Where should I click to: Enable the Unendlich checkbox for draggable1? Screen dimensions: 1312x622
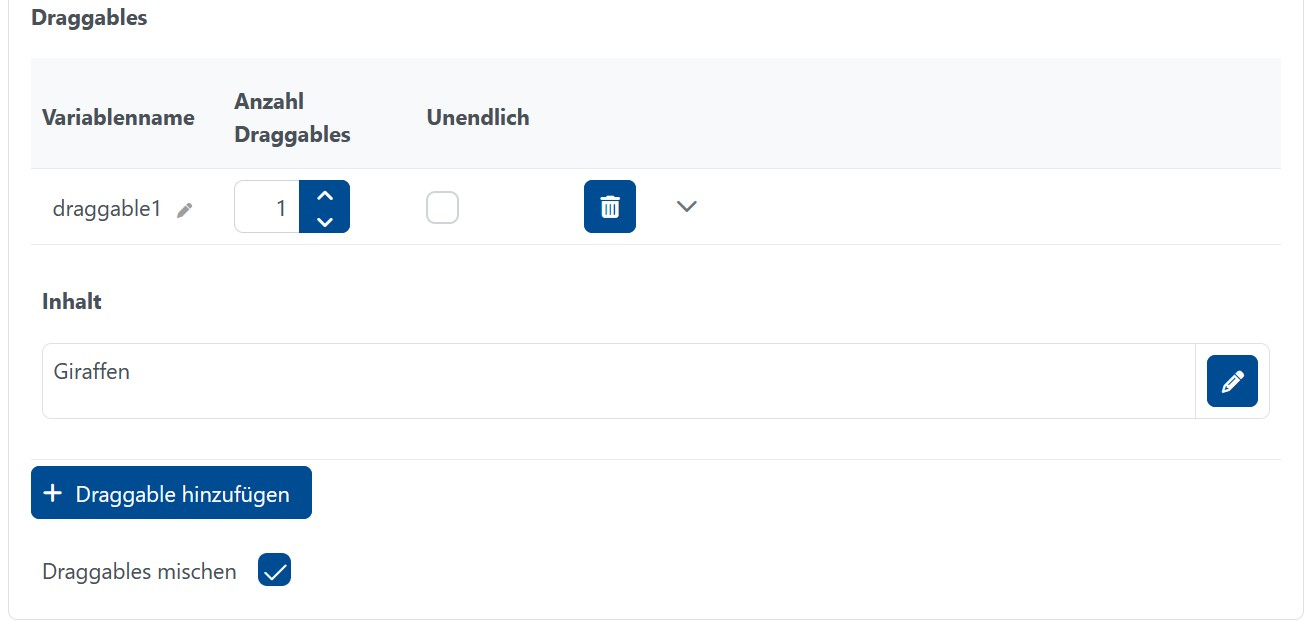442,208
